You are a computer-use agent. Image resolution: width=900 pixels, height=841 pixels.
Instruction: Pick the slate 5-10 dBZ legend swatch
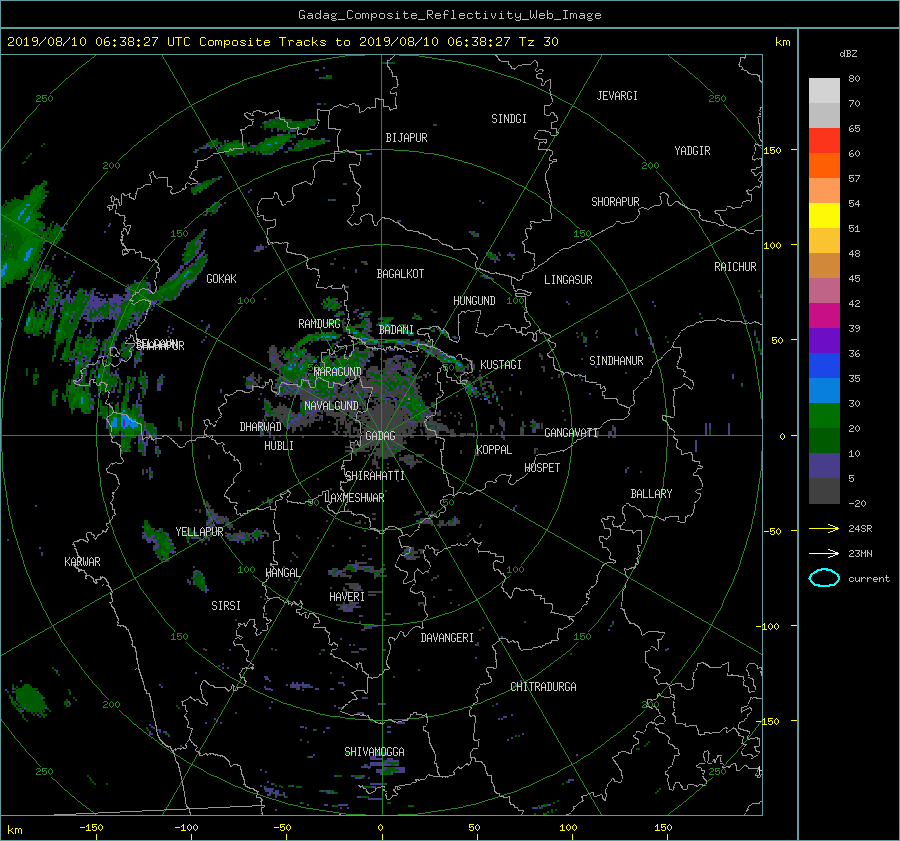(824, 466)
